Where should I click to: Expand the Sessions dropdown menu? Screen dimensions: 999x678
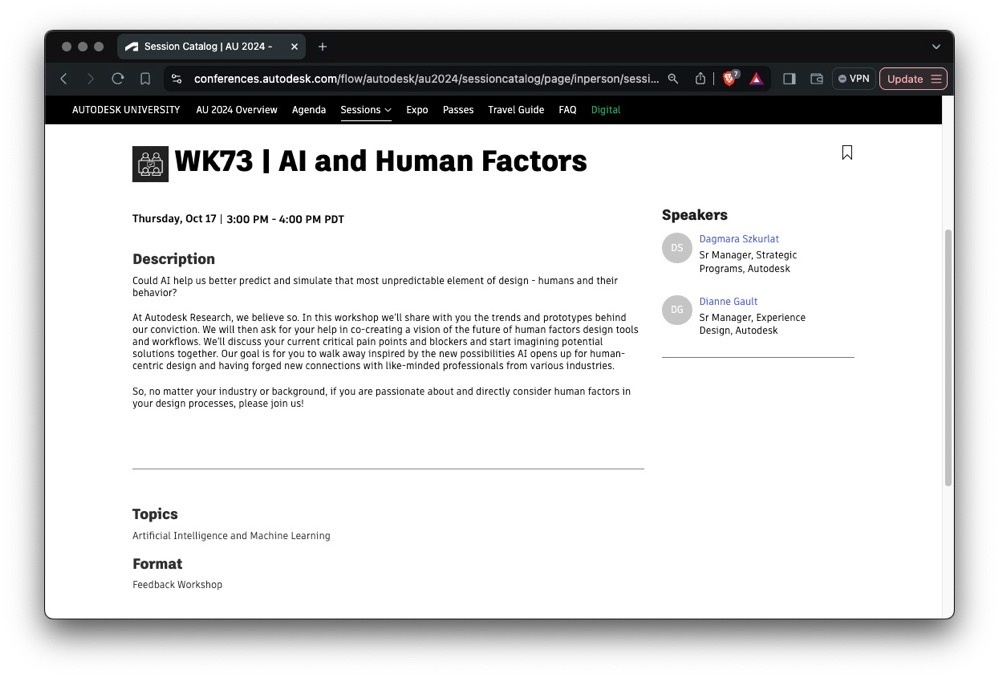[x=366, y=110]
